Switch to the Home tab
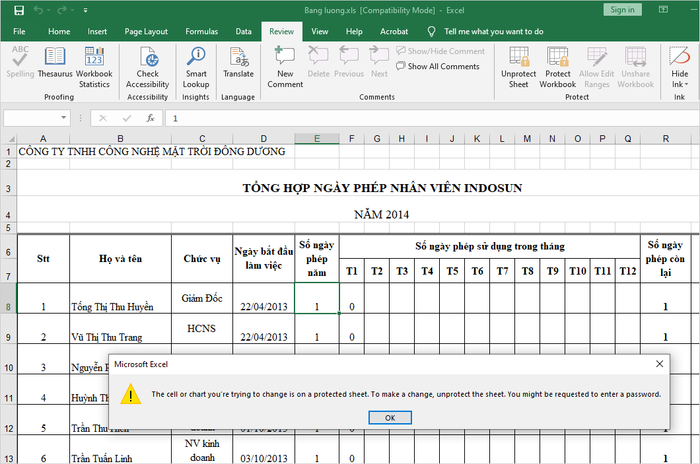 pyautogui.click(x=59, y=31)
